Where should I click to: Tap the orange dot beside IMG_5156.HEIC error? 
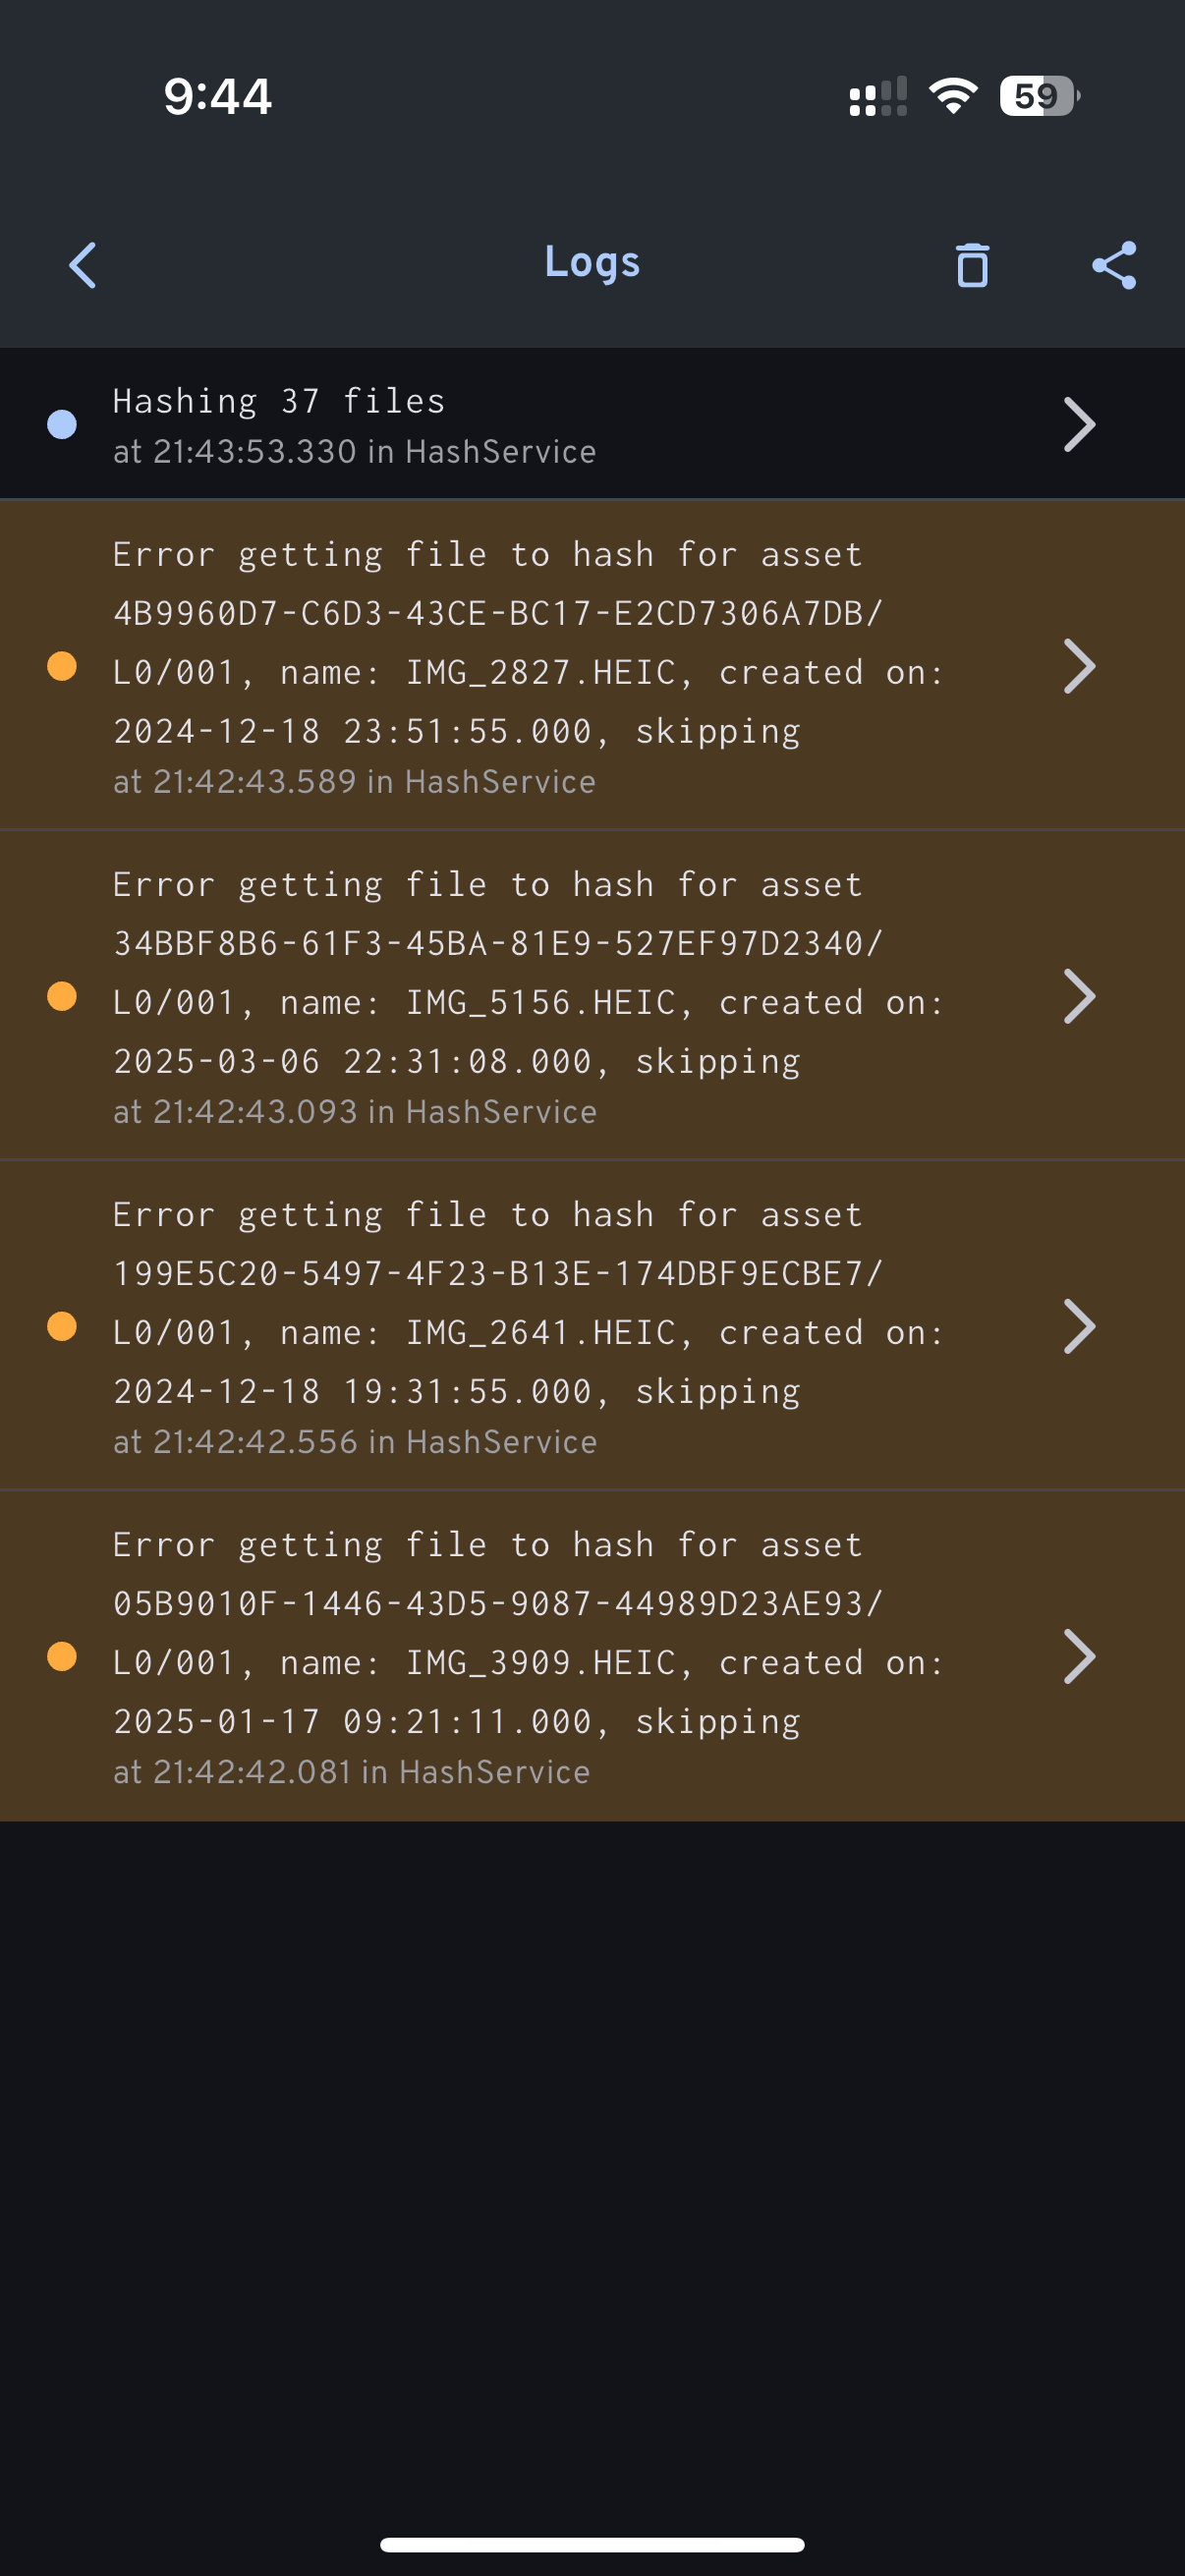(62, 996)
